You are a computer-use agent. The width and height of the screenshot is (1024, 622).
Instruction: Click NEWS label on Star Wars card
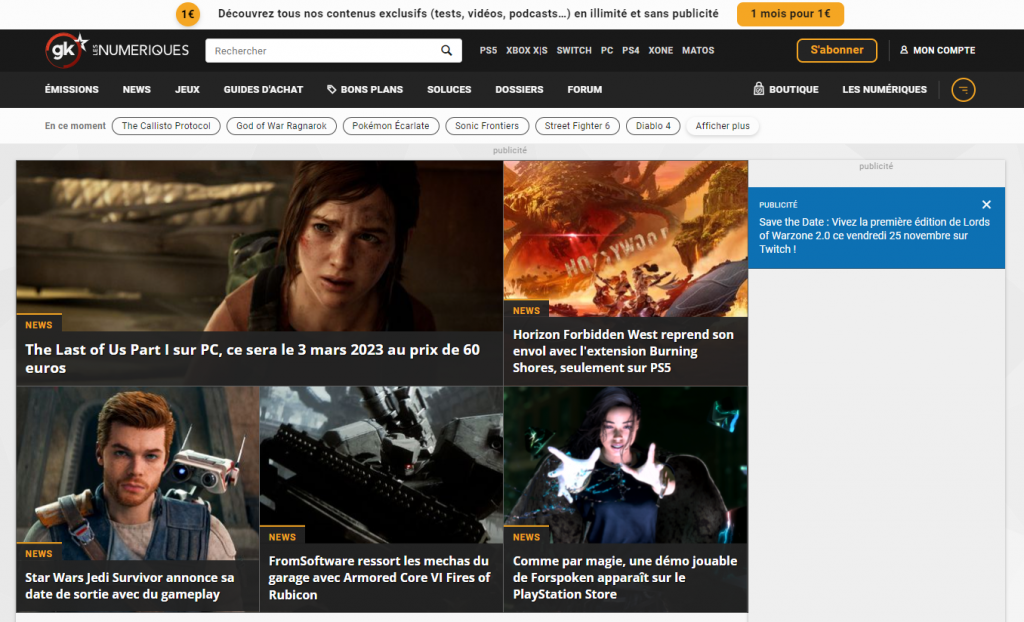[x=39, y=553]
